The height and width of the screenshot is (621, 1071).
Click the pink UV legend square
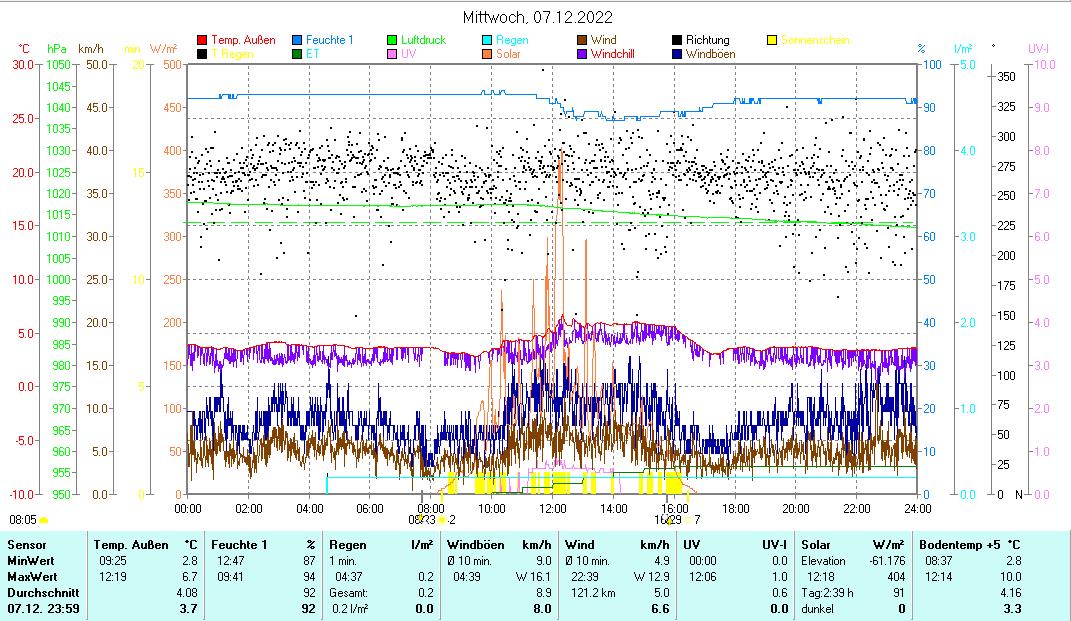click(x=392, y=54)
